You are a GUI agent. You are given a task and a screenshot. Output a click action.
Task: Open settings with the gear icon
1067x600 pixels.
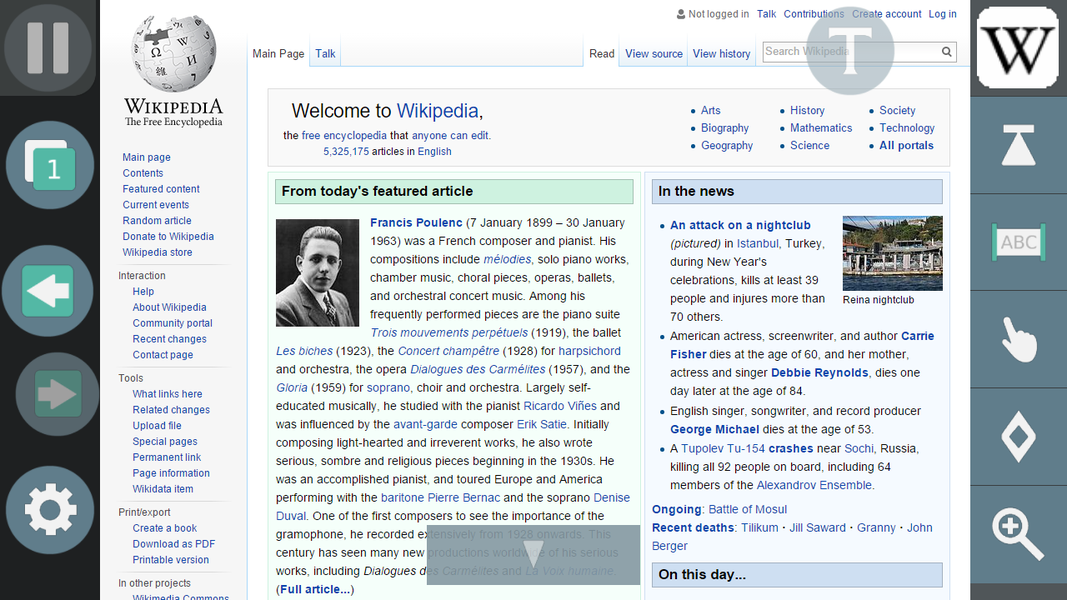[50, 510]
